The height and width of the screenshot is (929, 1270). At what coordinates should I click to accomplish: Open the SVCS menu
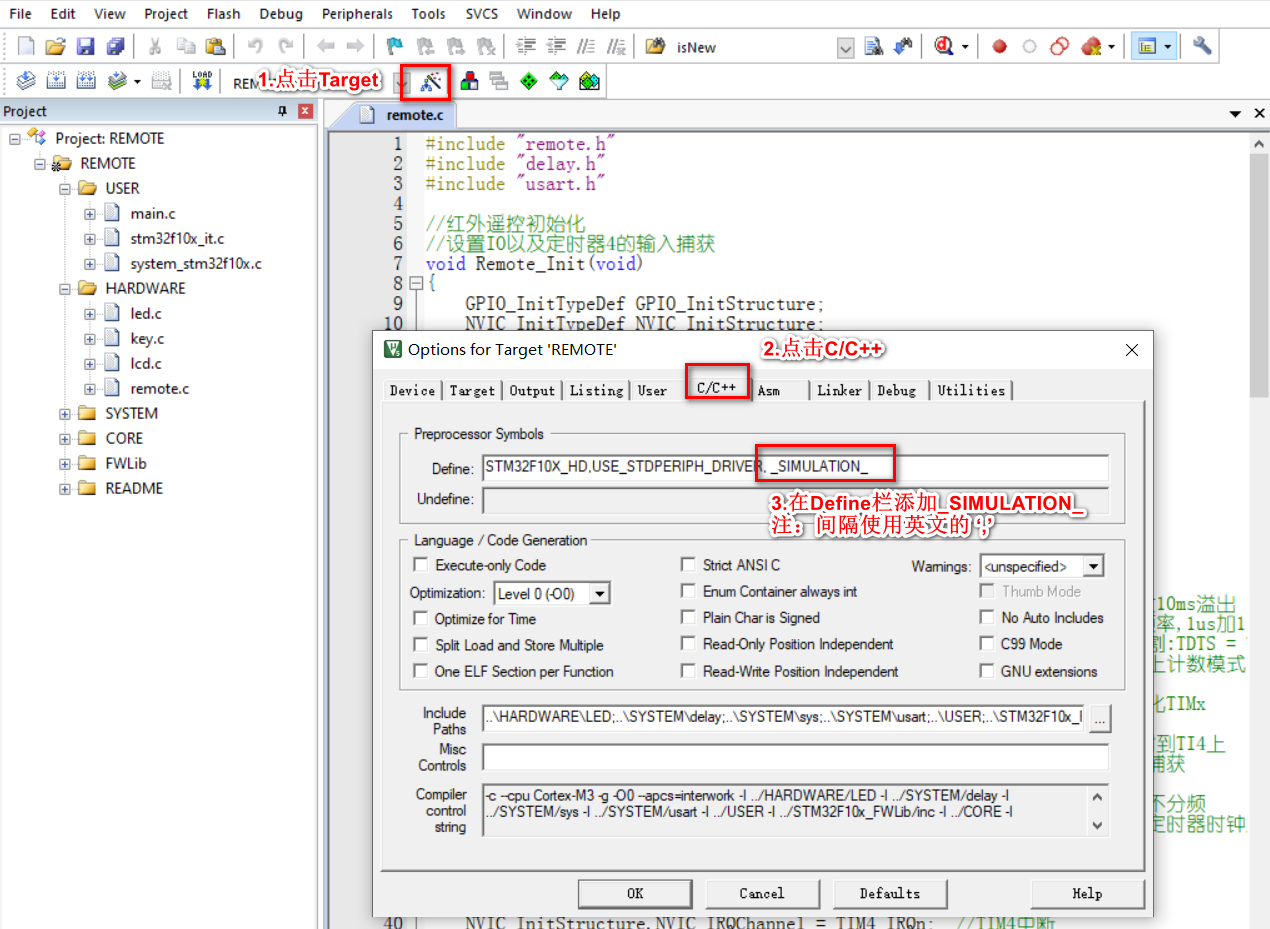[x=483, y=14]
